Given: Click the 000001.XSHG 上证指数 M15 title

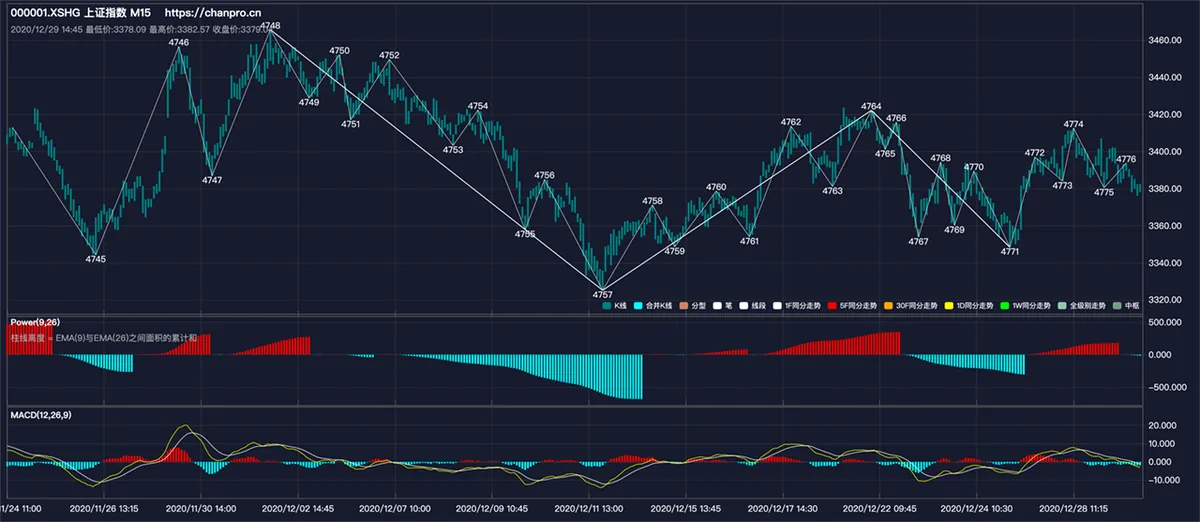Looking at the screenshot, I should point(80,14).
